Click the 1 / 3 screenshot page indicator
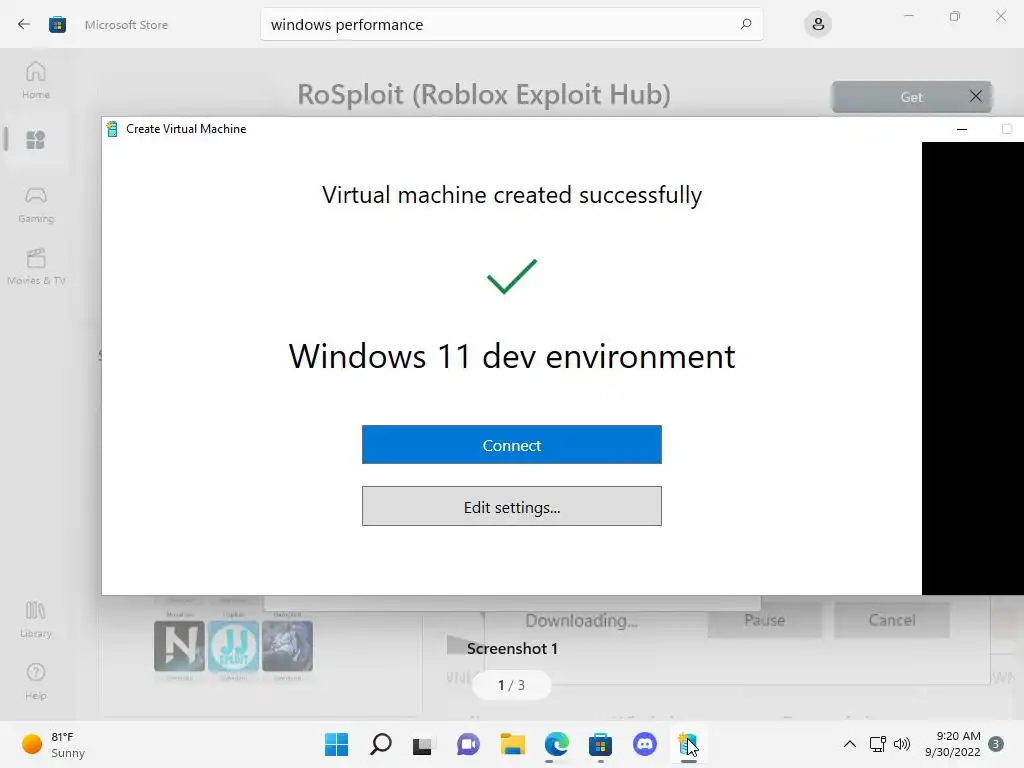1024x768 pixels. [511, 685]
